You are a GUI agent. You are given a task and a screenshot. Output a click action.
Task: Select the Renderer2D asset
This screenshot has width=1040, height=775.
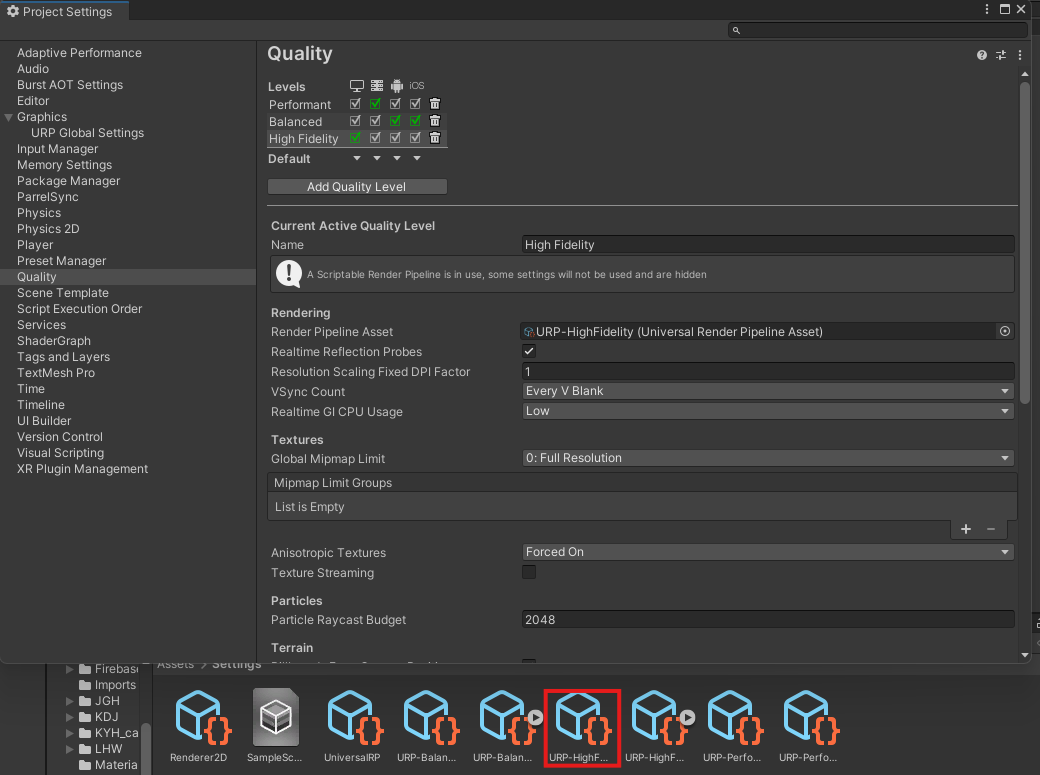[x=198, y=726]
